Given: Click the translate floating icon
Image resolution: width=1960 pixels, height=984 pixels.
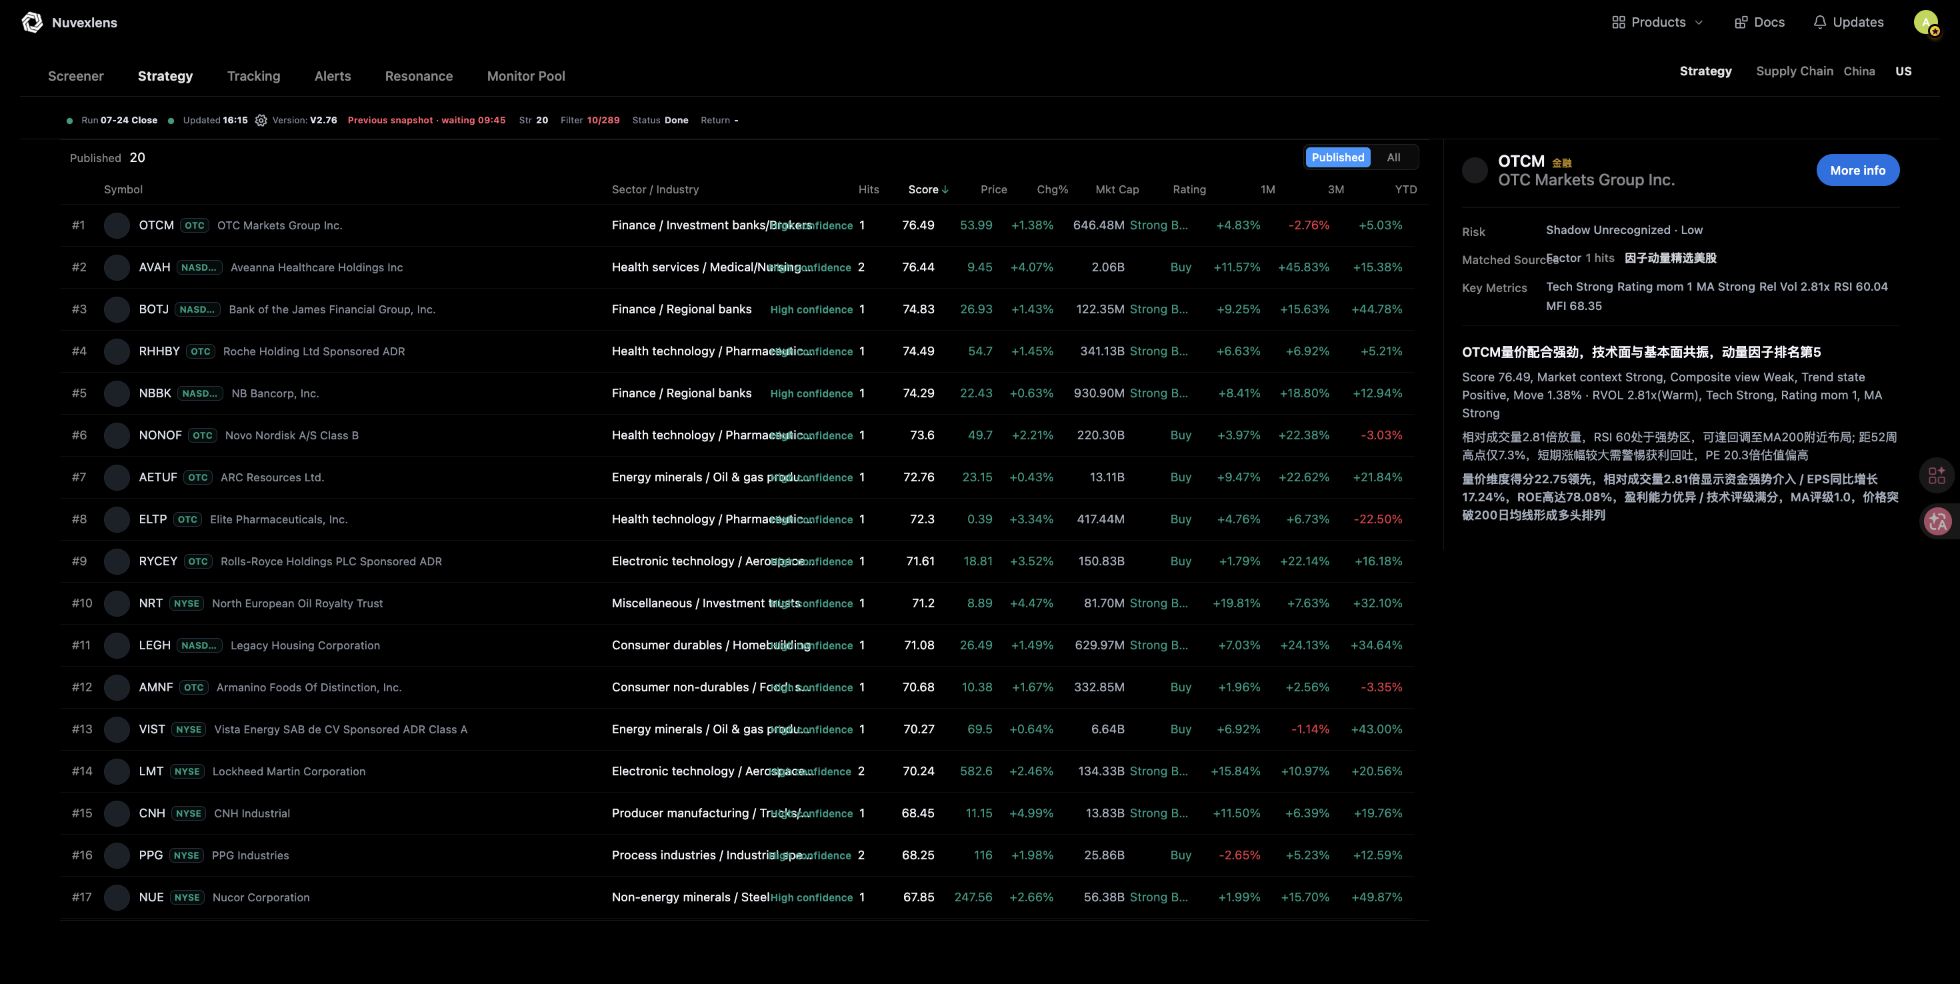Looking at the screenshot, I should tap(1938, 521).
